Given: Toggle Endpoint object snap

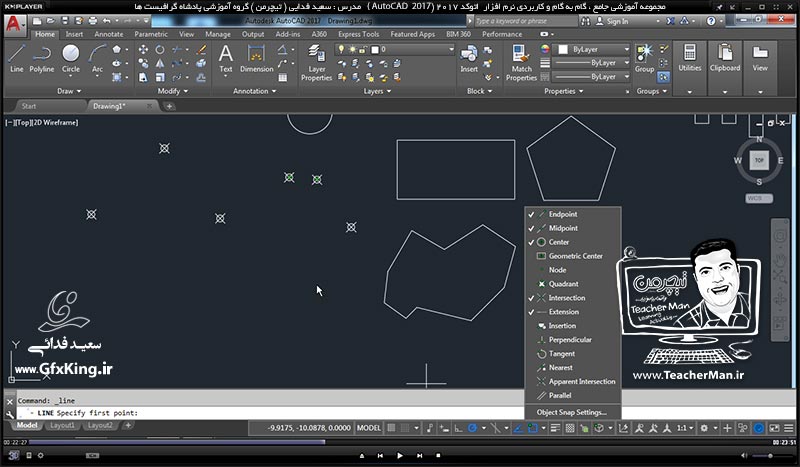Looking at the screenshot, I should (573, 214).
